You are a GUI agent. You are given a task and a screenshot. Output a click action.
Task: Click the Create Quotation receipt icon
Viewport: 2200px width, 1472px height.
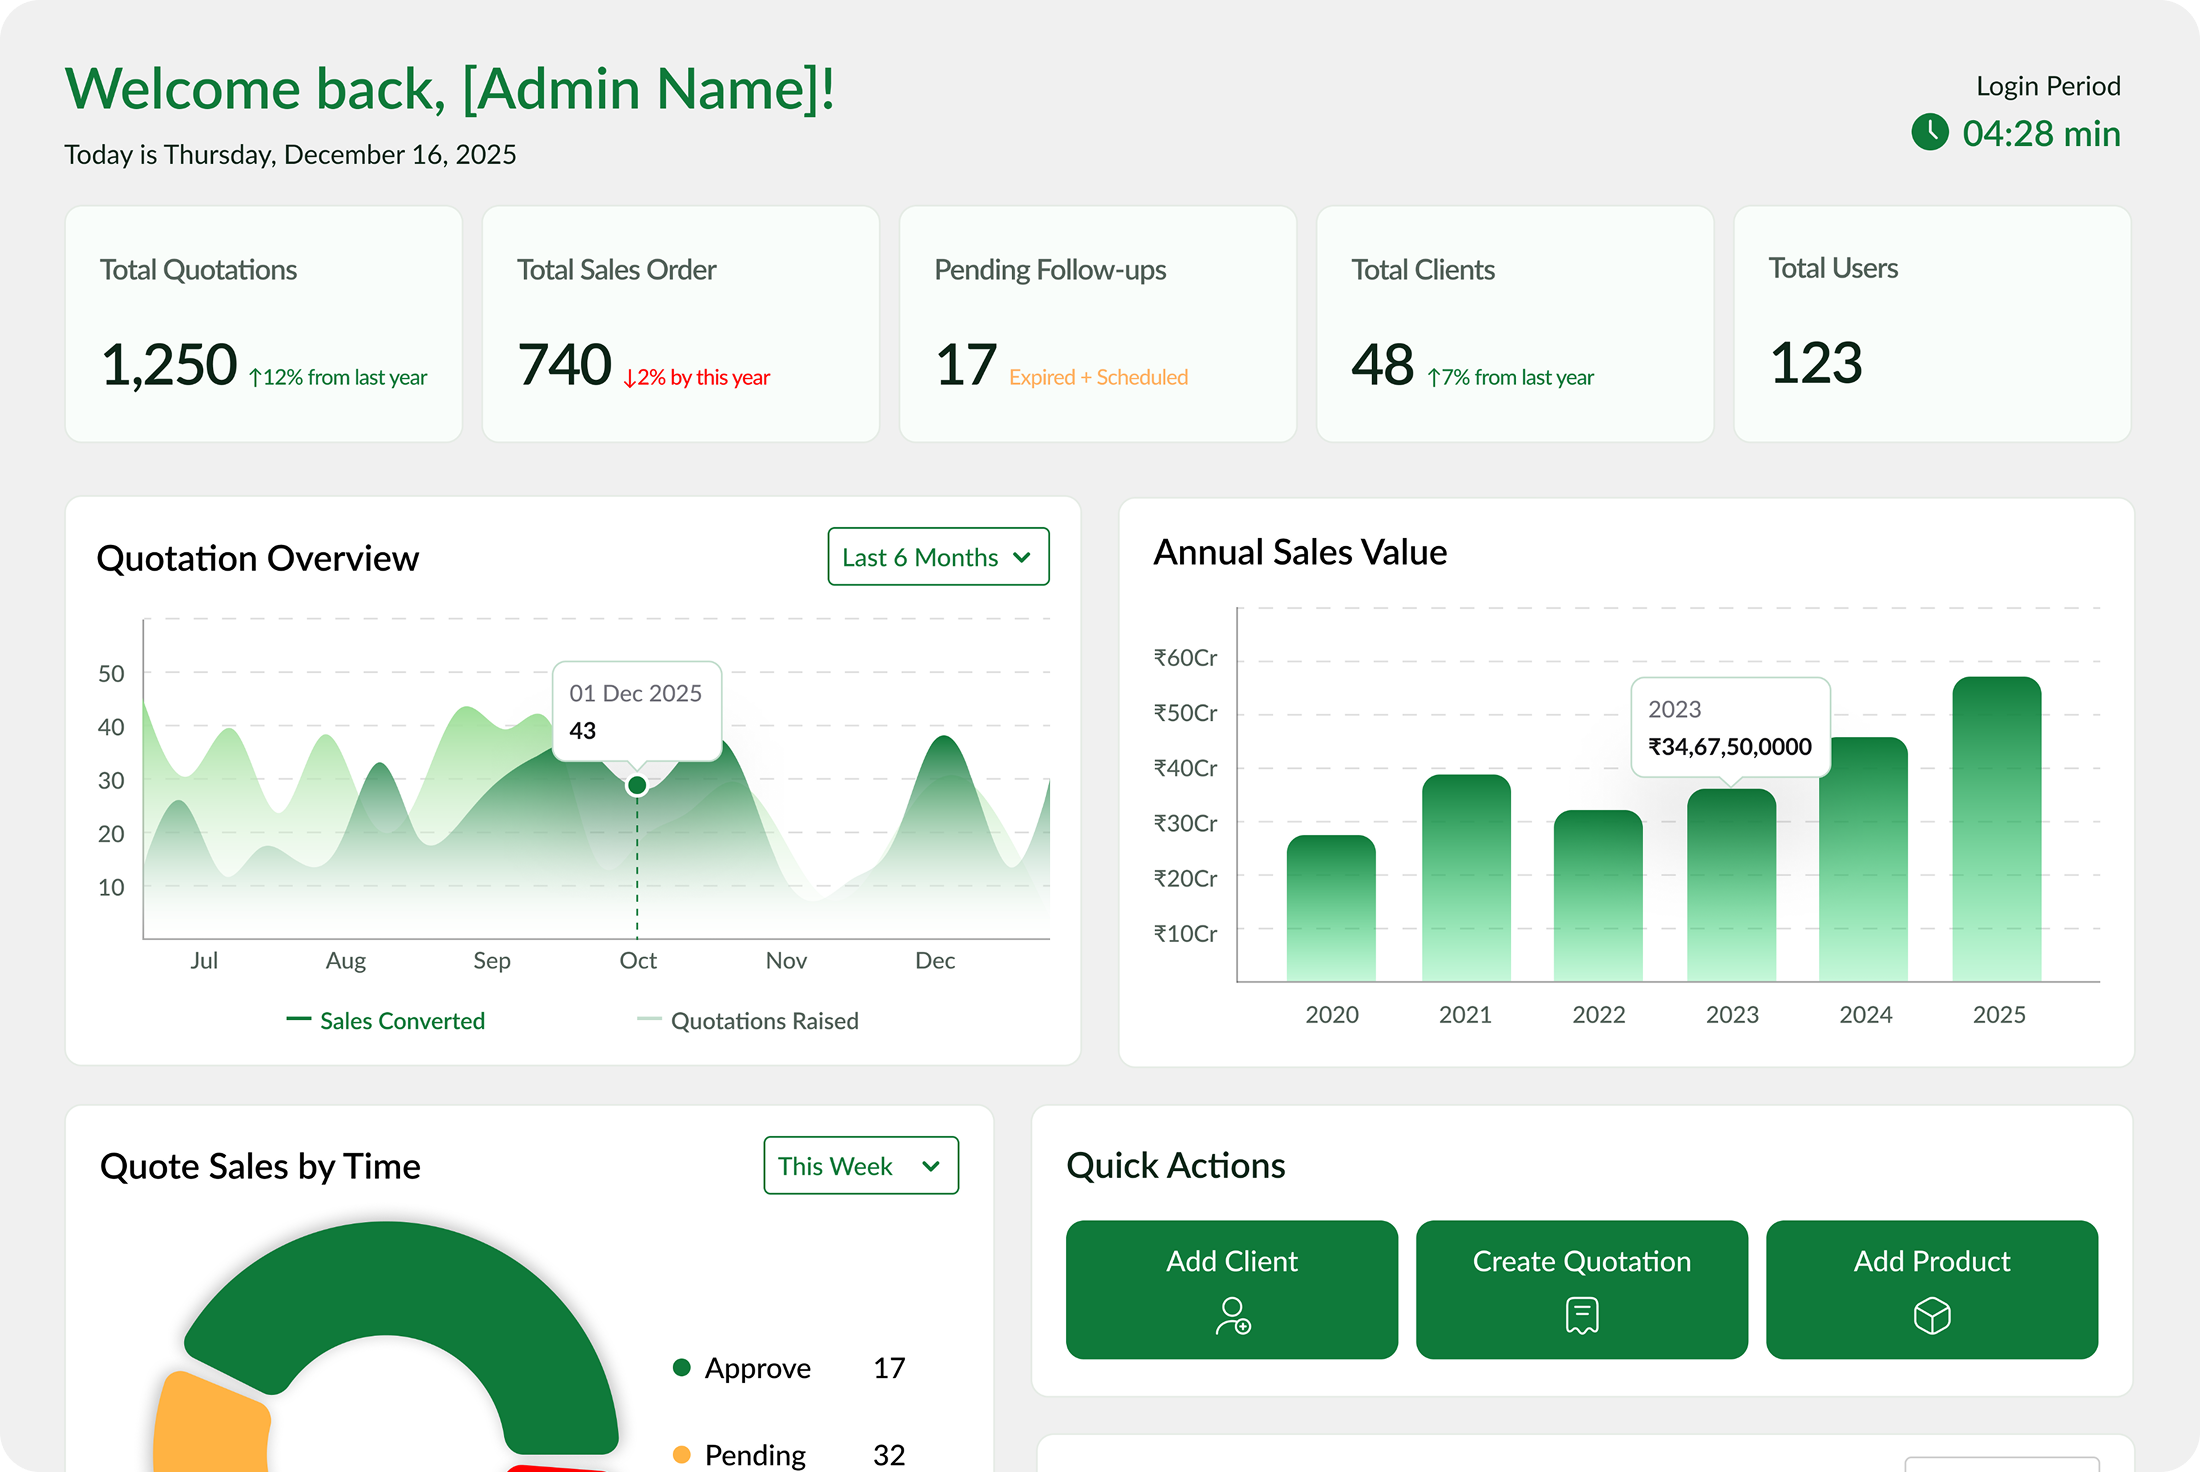coord(1582,1315)
